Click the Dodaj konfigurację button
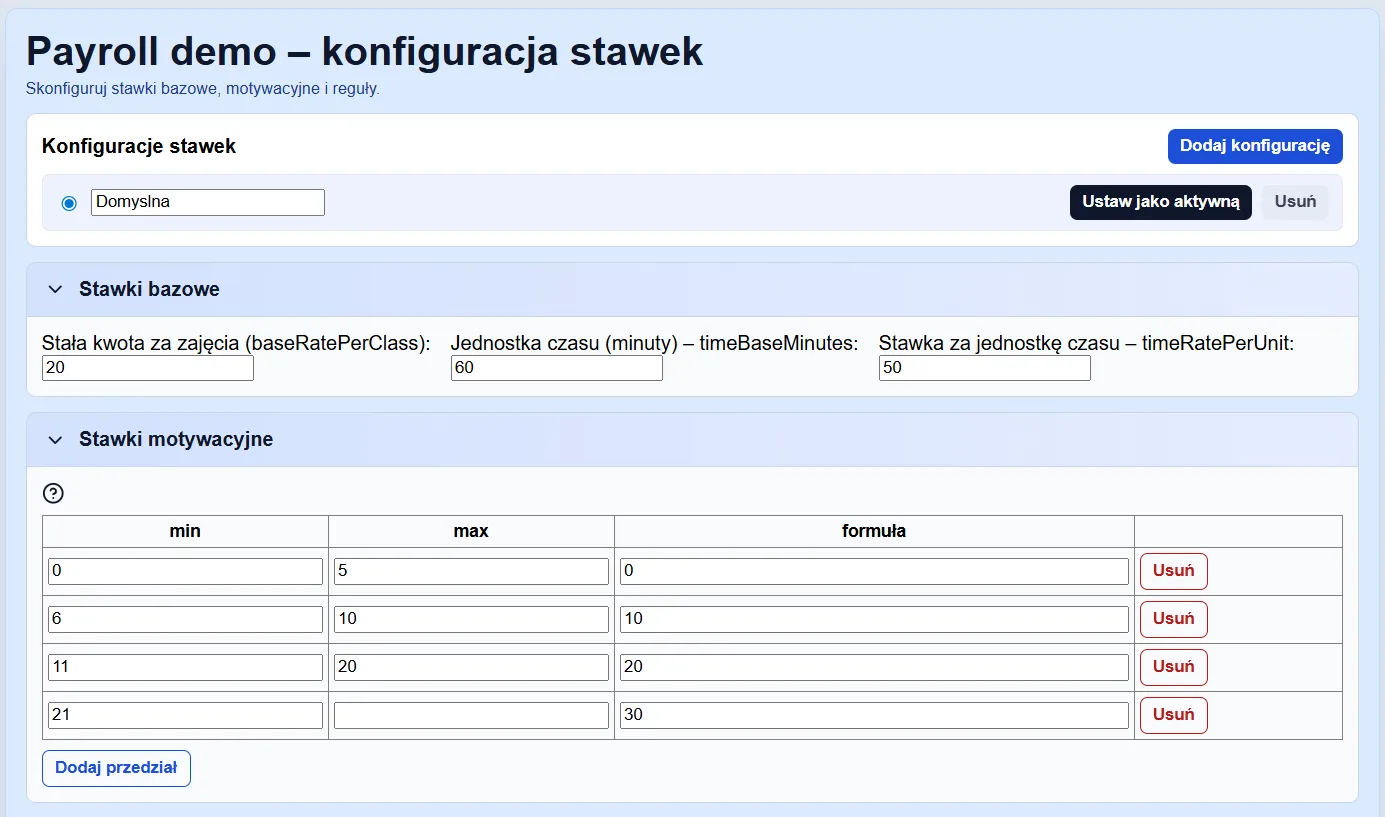 [x=1254, y=146]
